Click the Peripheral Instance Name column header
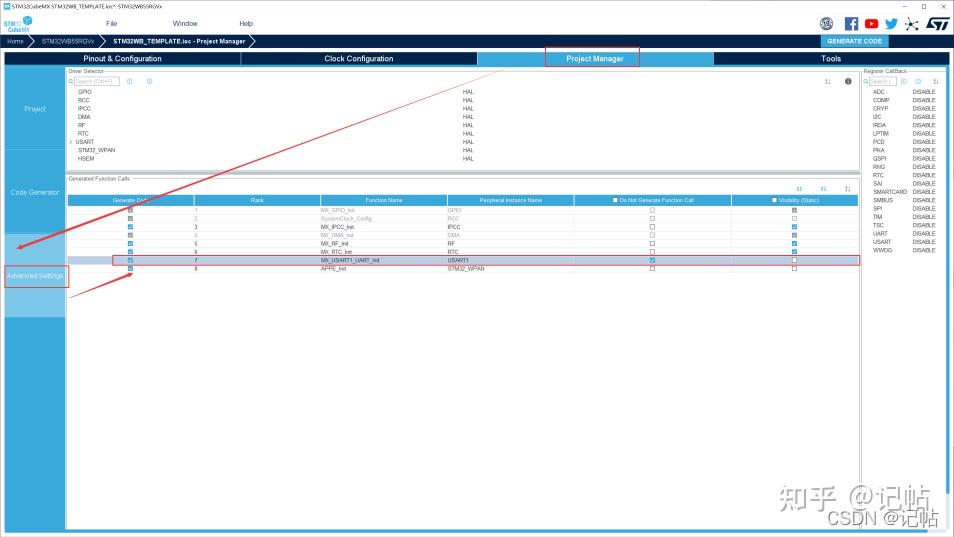The width and height of the screenshot is (954, 537). (x=510, y=200)
